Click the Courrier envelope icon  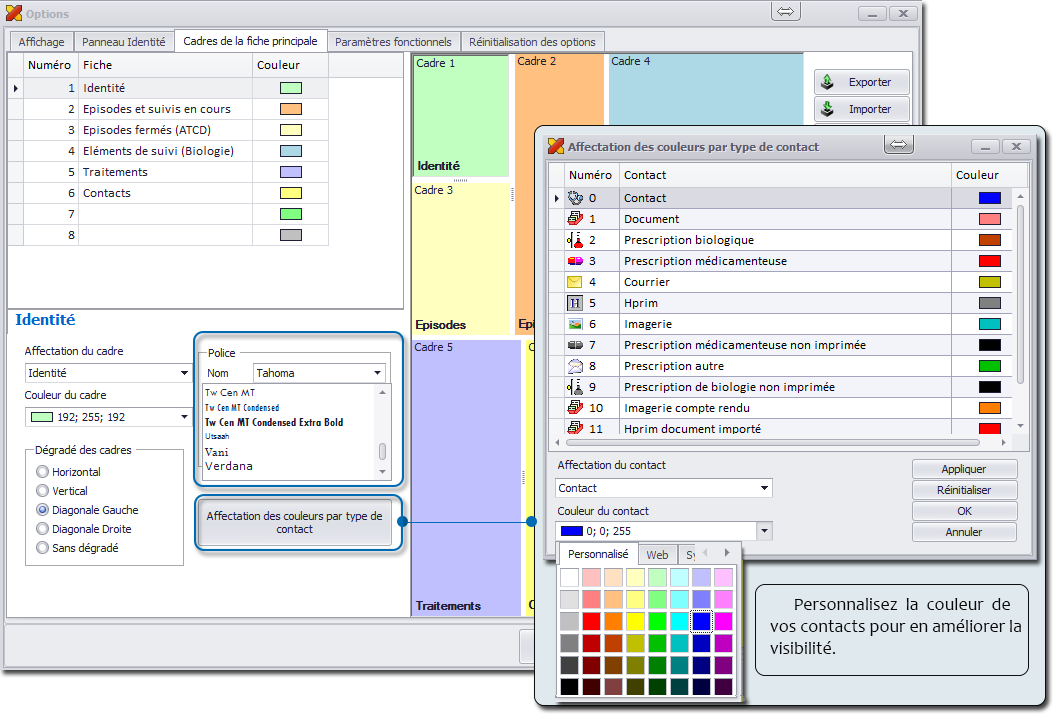pyautogui.click(x=575, y=282)
